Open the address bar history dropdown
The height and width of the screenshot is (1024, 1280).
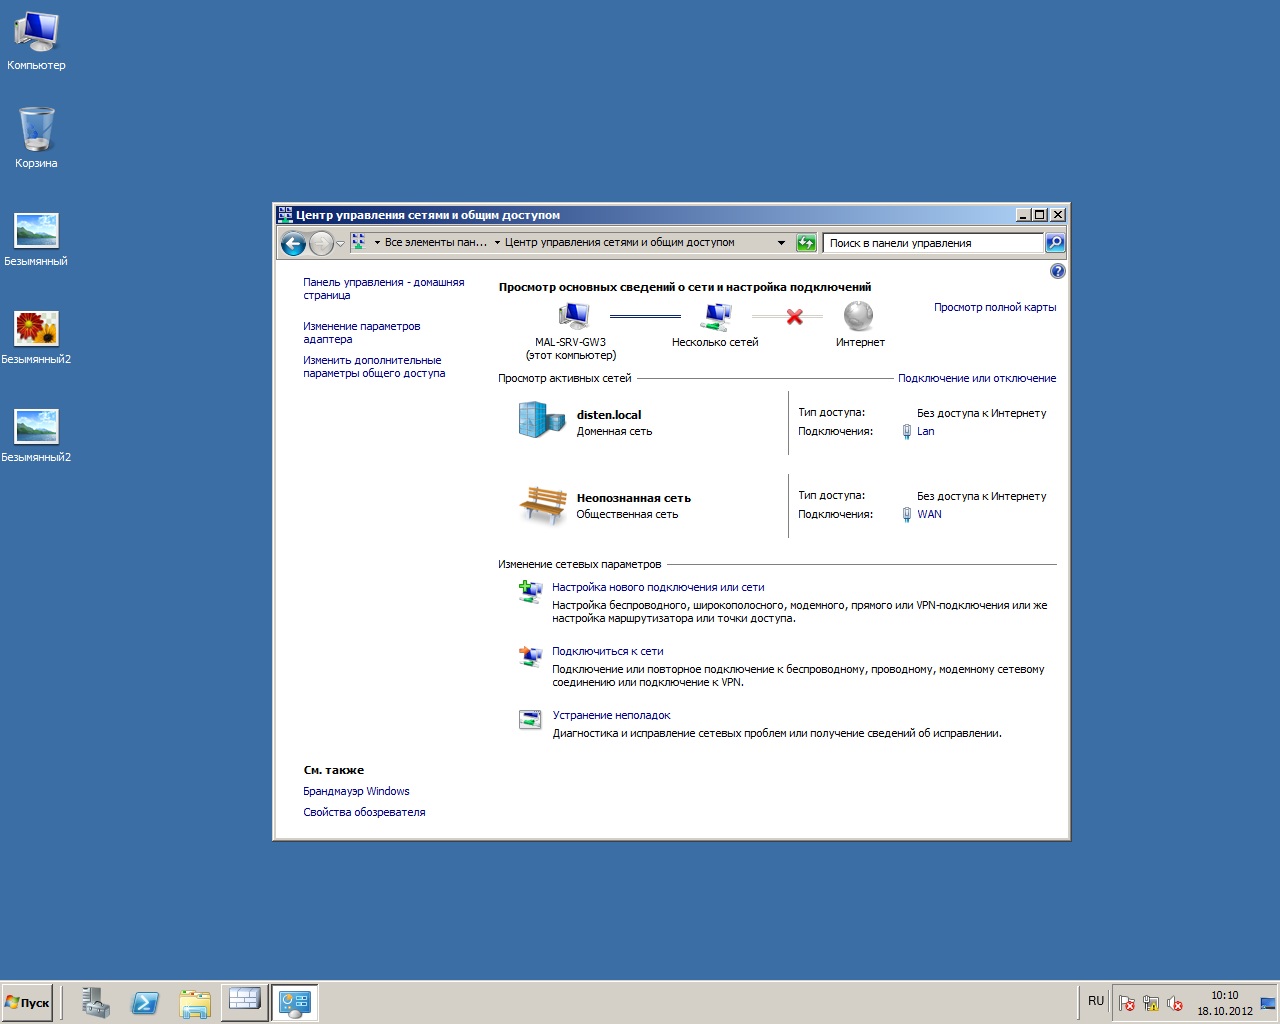(x=781, y=242)
